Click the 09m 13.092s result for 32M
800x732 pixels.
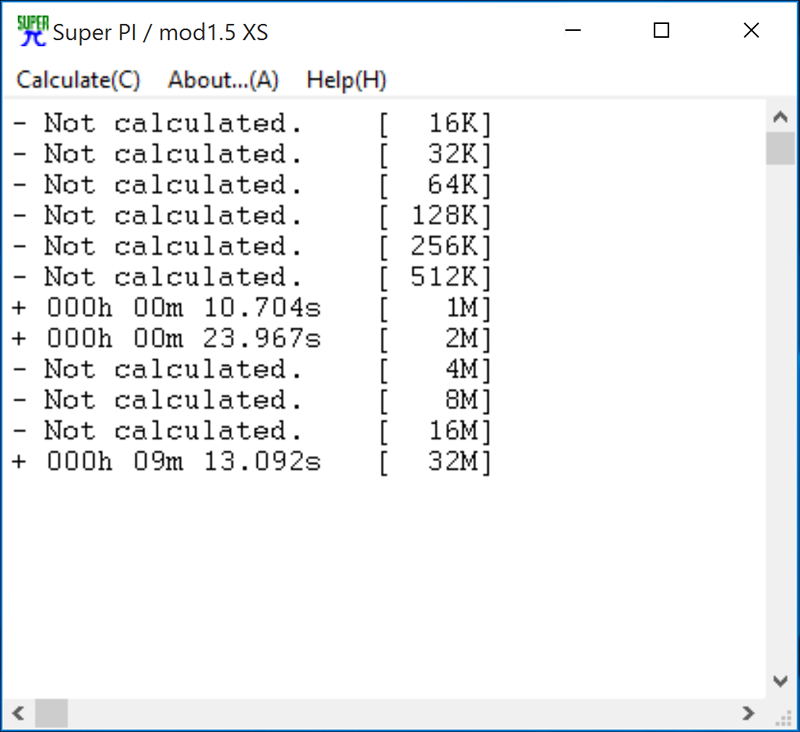(252, 462)
